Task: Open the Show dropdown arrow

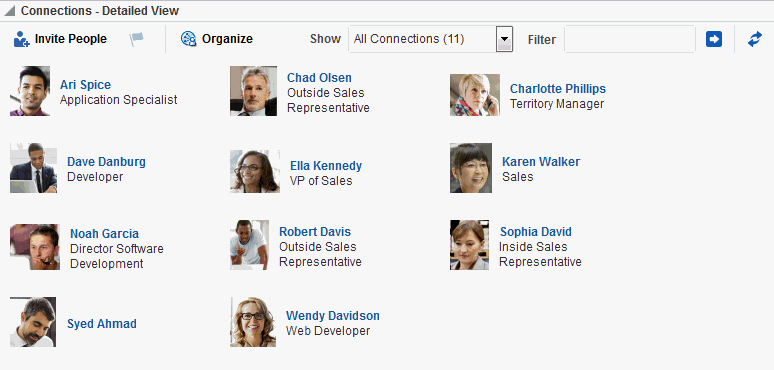Action: (504, 39)
